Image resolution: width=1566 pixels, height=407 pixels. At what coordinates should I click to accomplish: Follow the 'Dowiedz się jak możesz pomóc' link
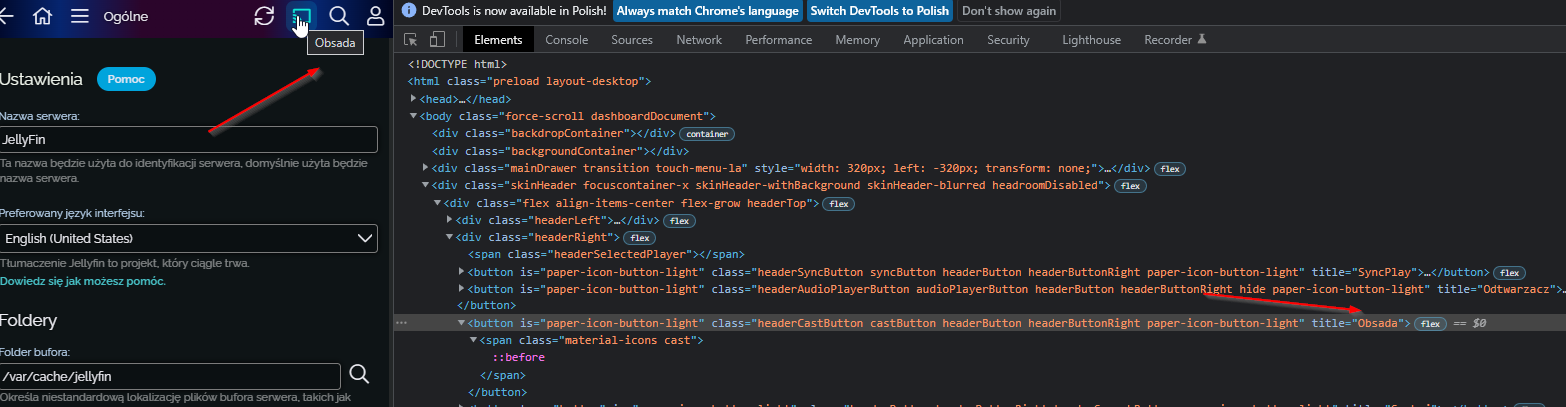tap(83, 281)
